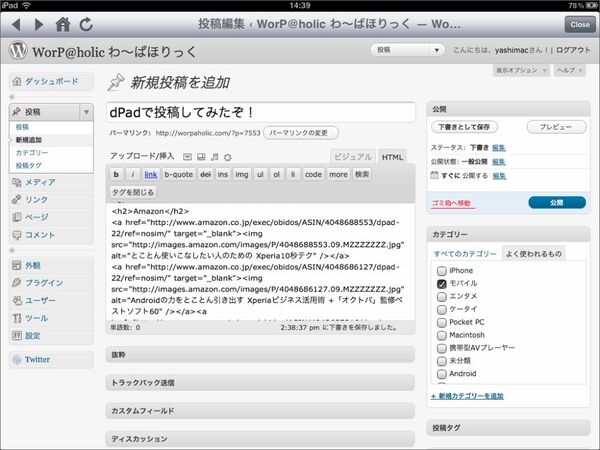Image resolution: width=600 pixels, height=450 pixels.
Task: Switch to the ビジュアル editor tab
Action: [x=353, y=157]
